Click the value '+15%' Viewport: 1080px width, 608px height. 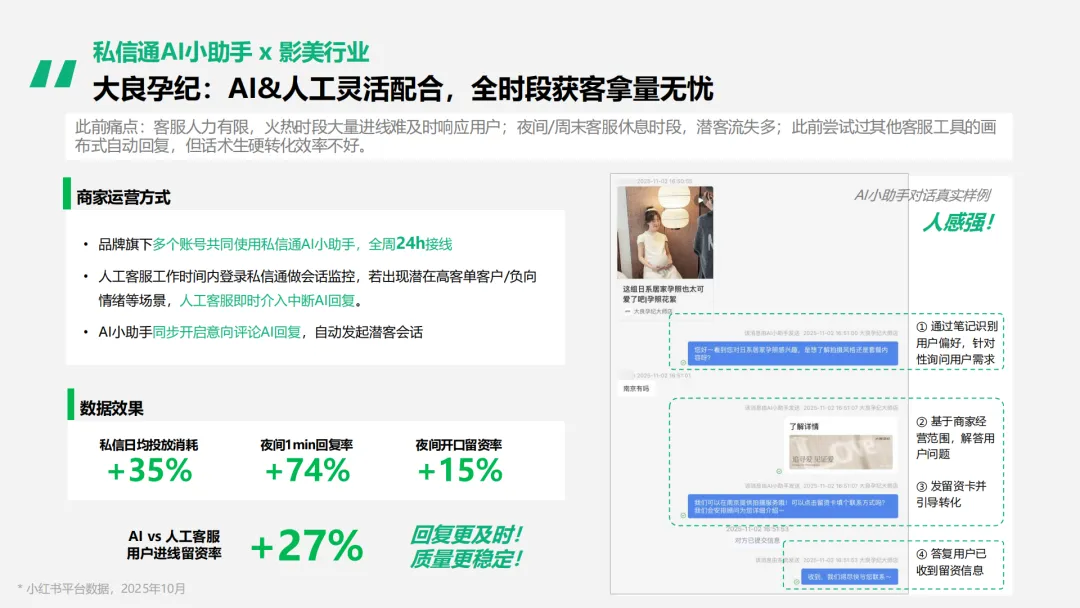point(460,471)
